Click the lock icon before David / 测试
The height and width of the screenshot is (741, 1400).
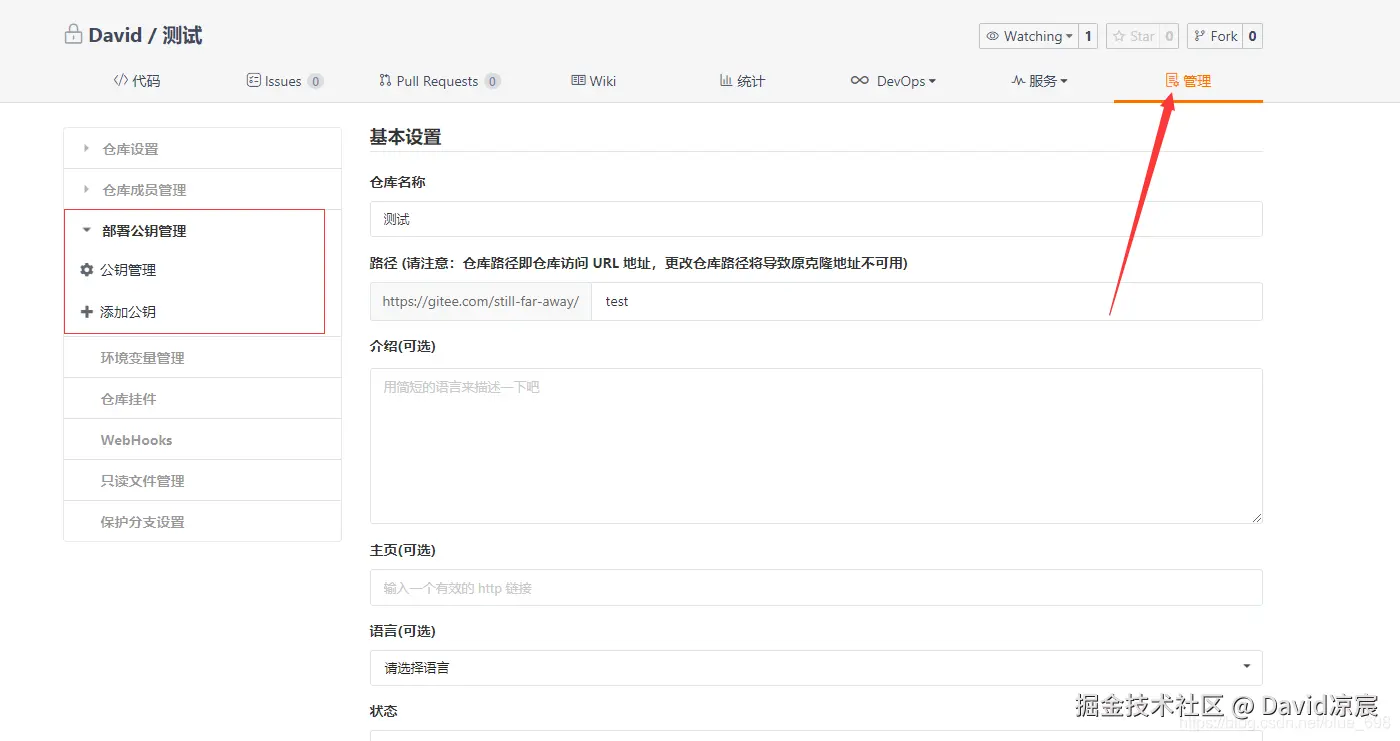[x=73, y=32]
